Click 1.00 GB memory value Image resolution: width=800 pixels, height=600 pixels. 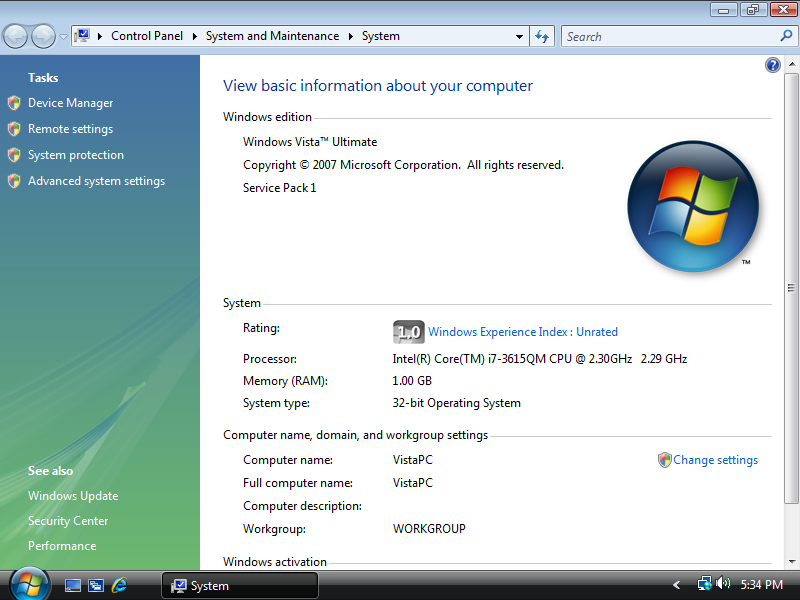pos(412,381)
